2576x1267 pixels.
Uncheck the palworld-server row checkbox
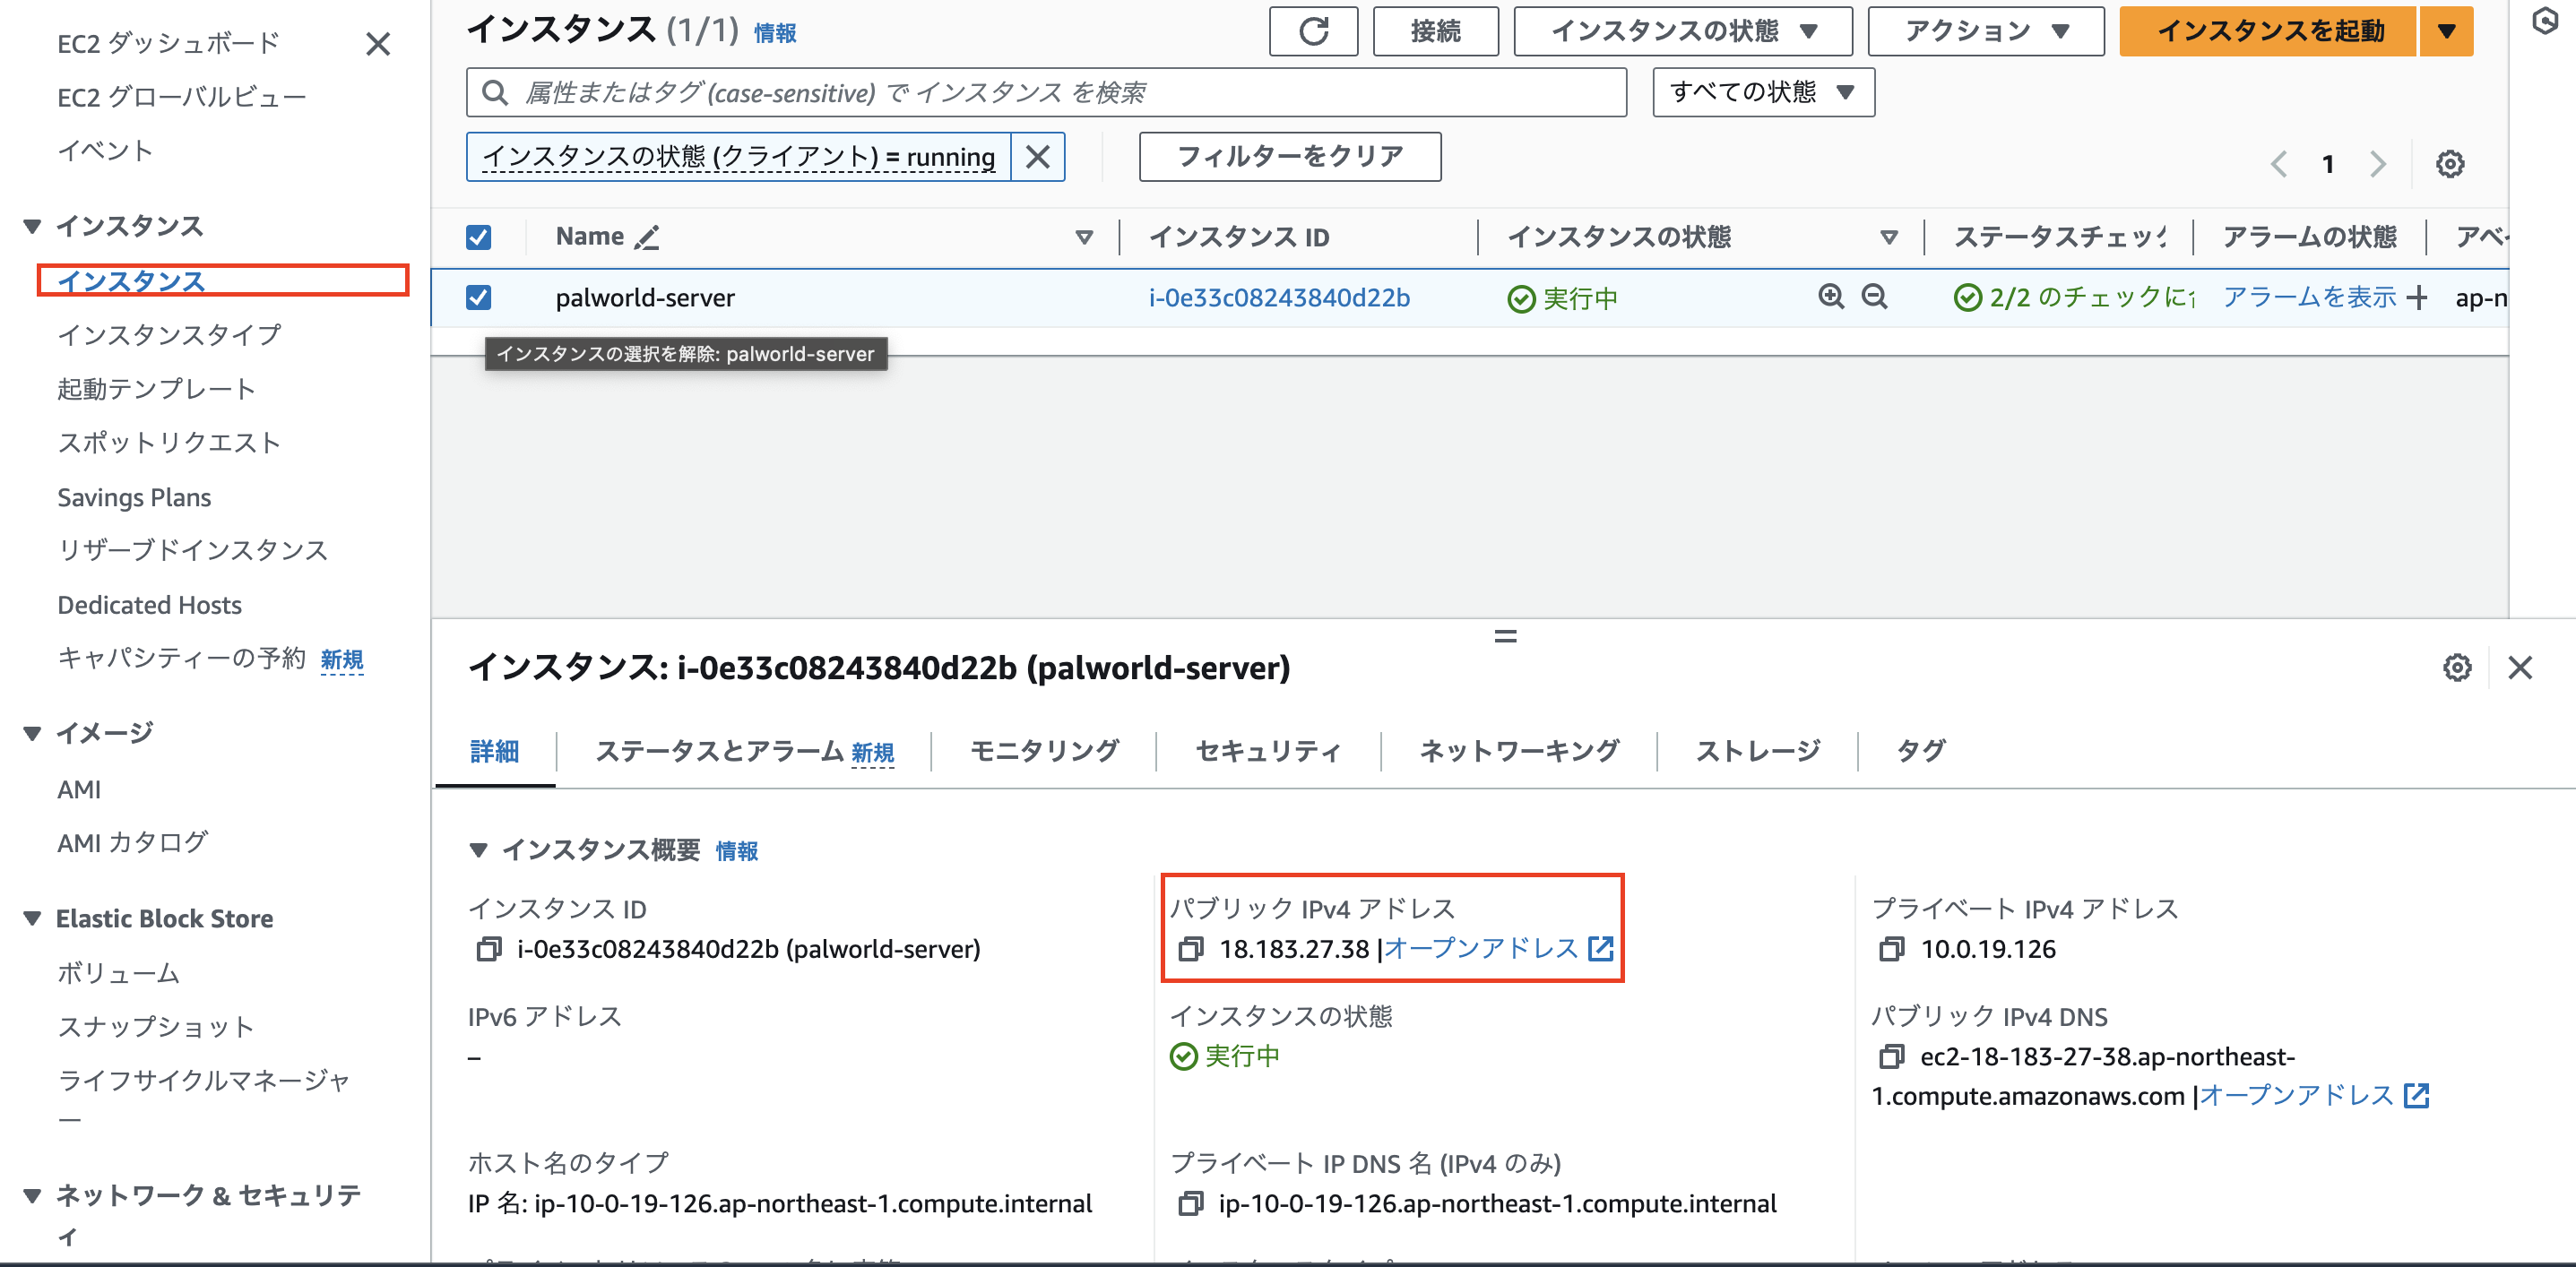pos(478,298)
